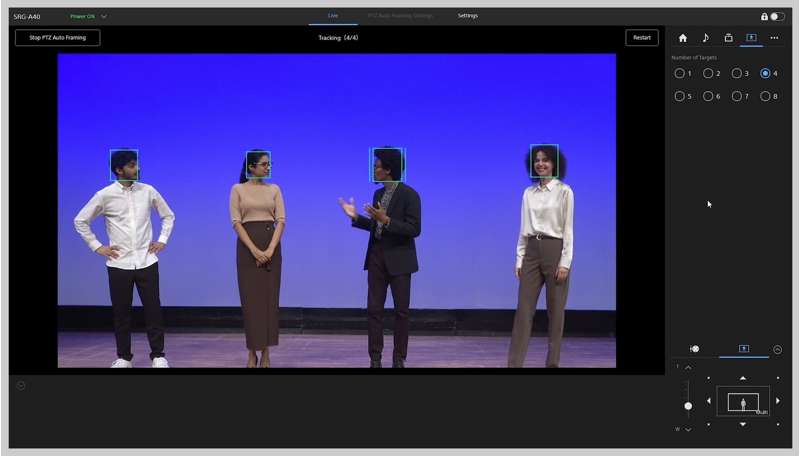
Task: Select 8 as number of targets
Action: (x=766, y=96)
